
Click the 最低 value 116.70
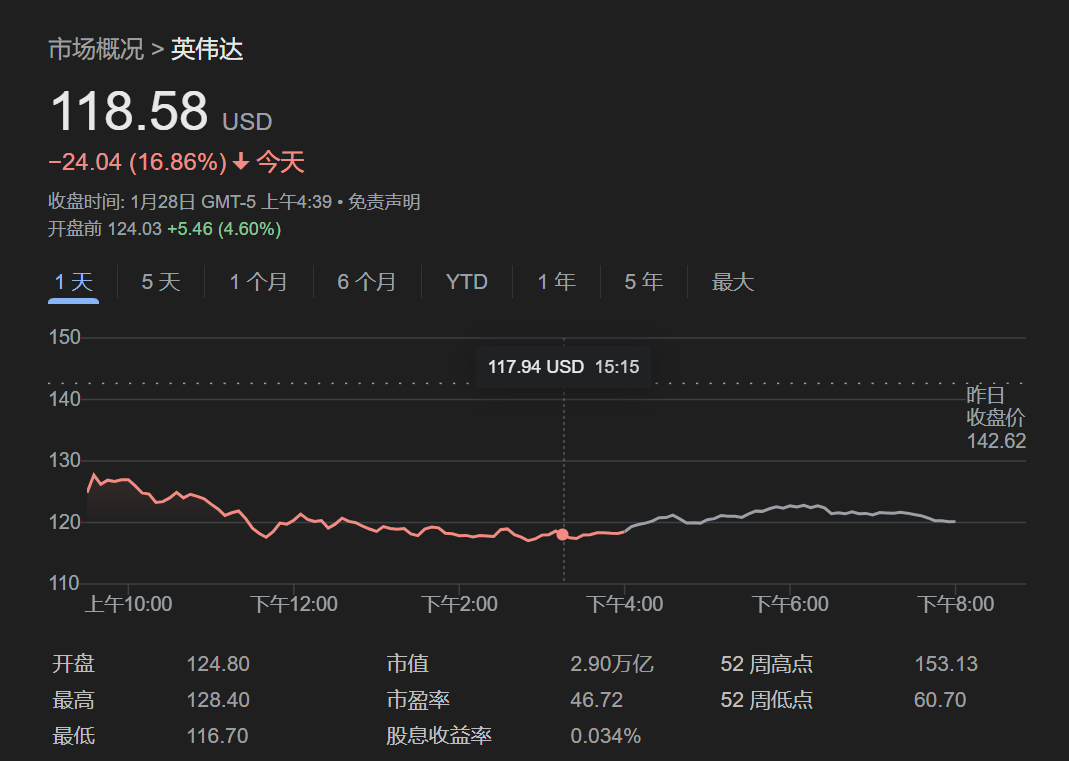[217, 736]
